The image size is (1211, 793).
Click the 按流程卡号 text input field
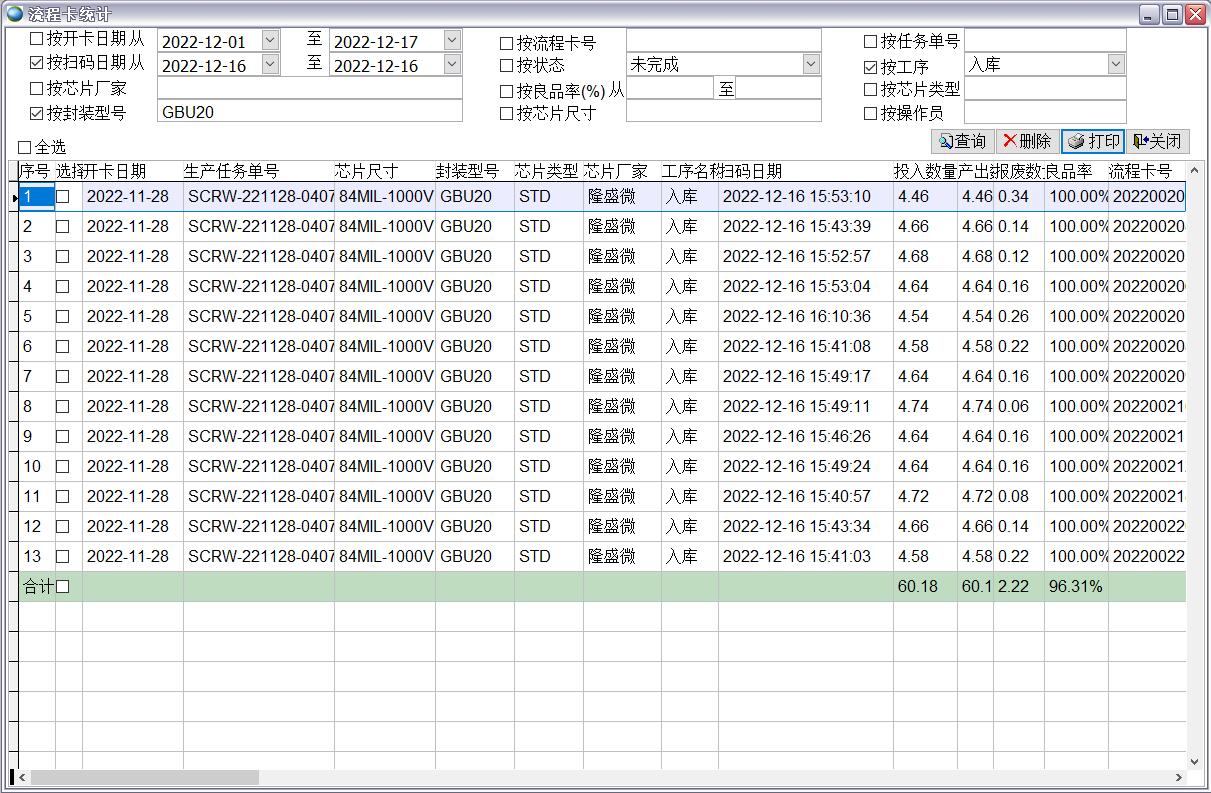723,40
